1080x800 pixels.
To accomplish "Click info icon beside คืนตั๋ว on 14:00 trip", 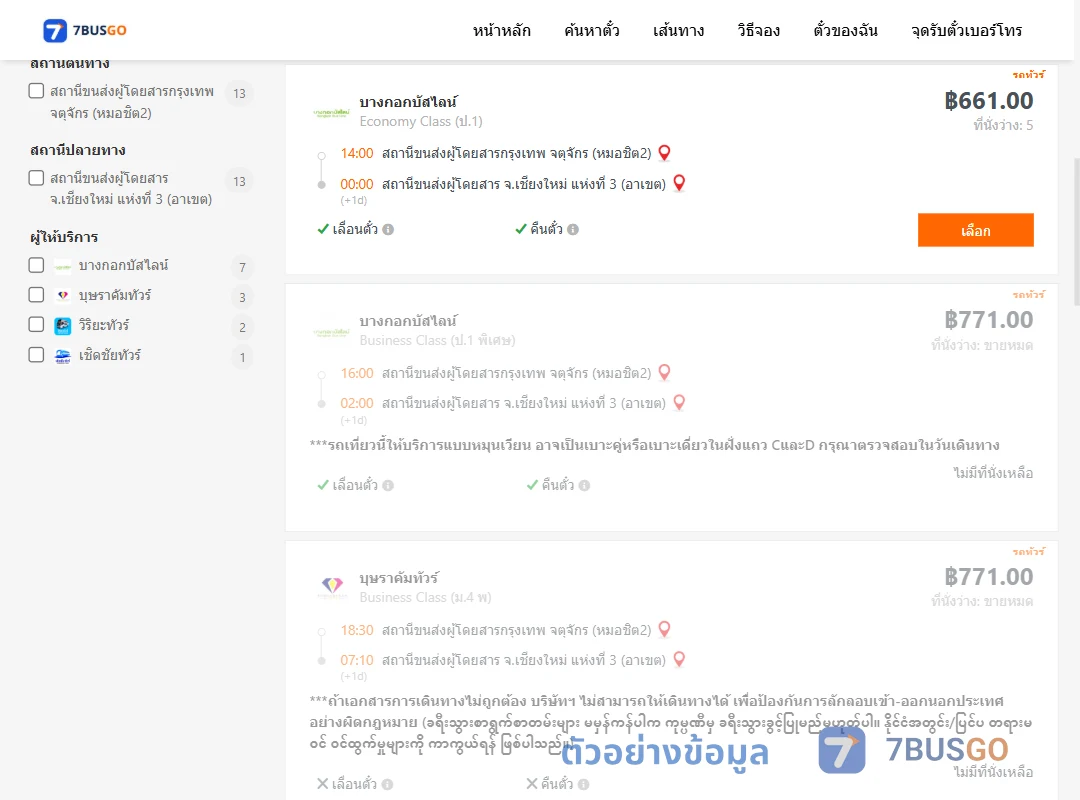I will click(573, 229).
